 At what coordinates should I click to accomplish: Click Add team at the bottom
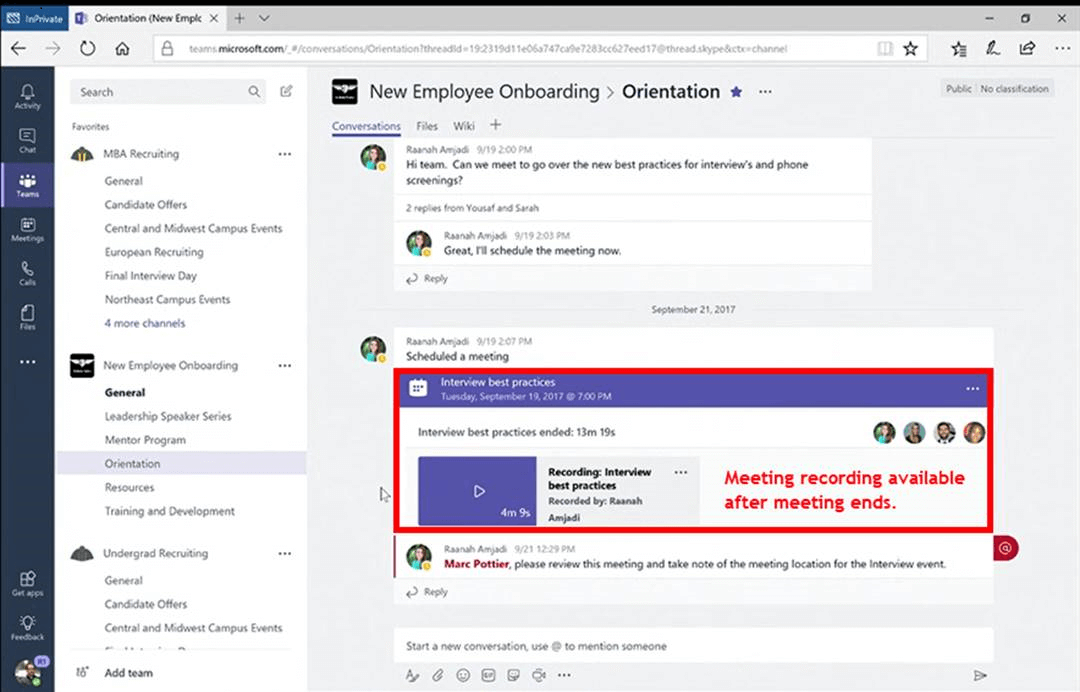pos(129,673)
